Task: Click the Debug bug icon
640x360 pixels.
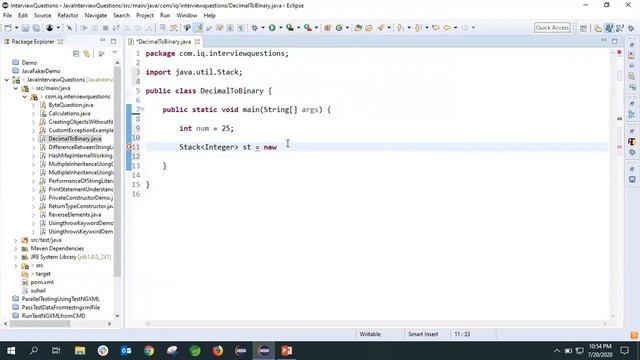Action: tap(255, 28)
